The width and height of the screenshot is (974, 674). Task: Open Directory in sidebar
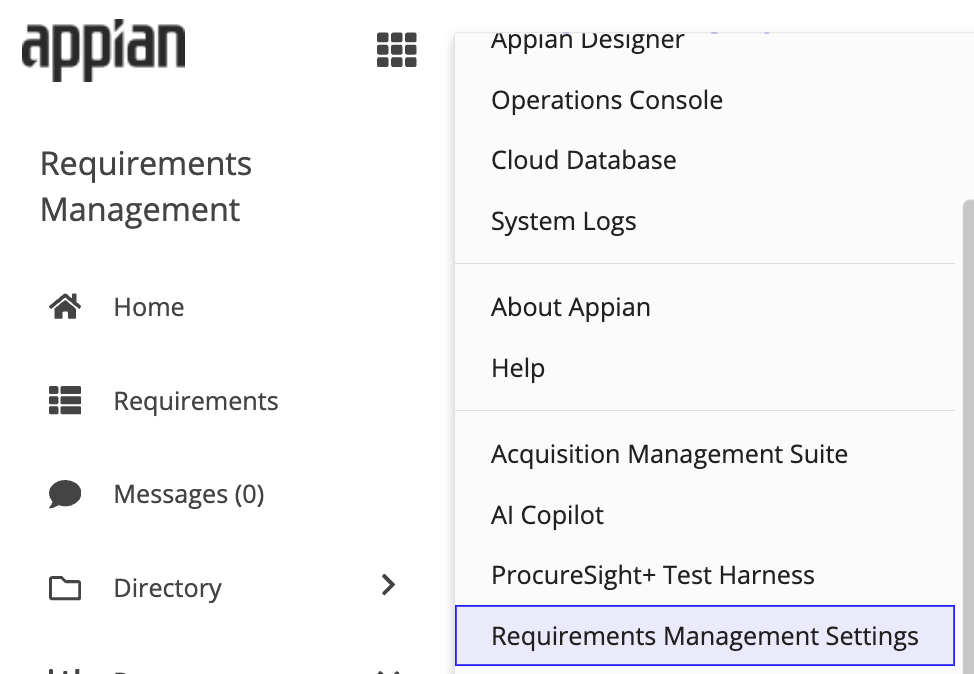(167, 588)
